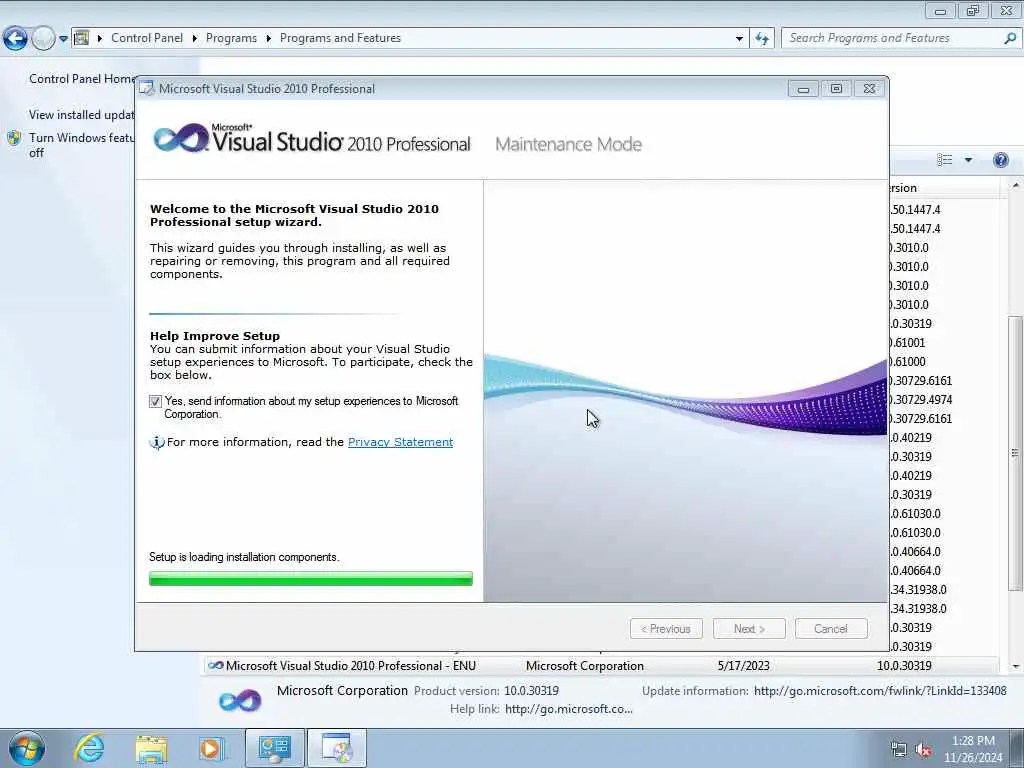Switch to the setup installer taskbar button
This screenshot has height=768, width=1024.
pos(337,748)
